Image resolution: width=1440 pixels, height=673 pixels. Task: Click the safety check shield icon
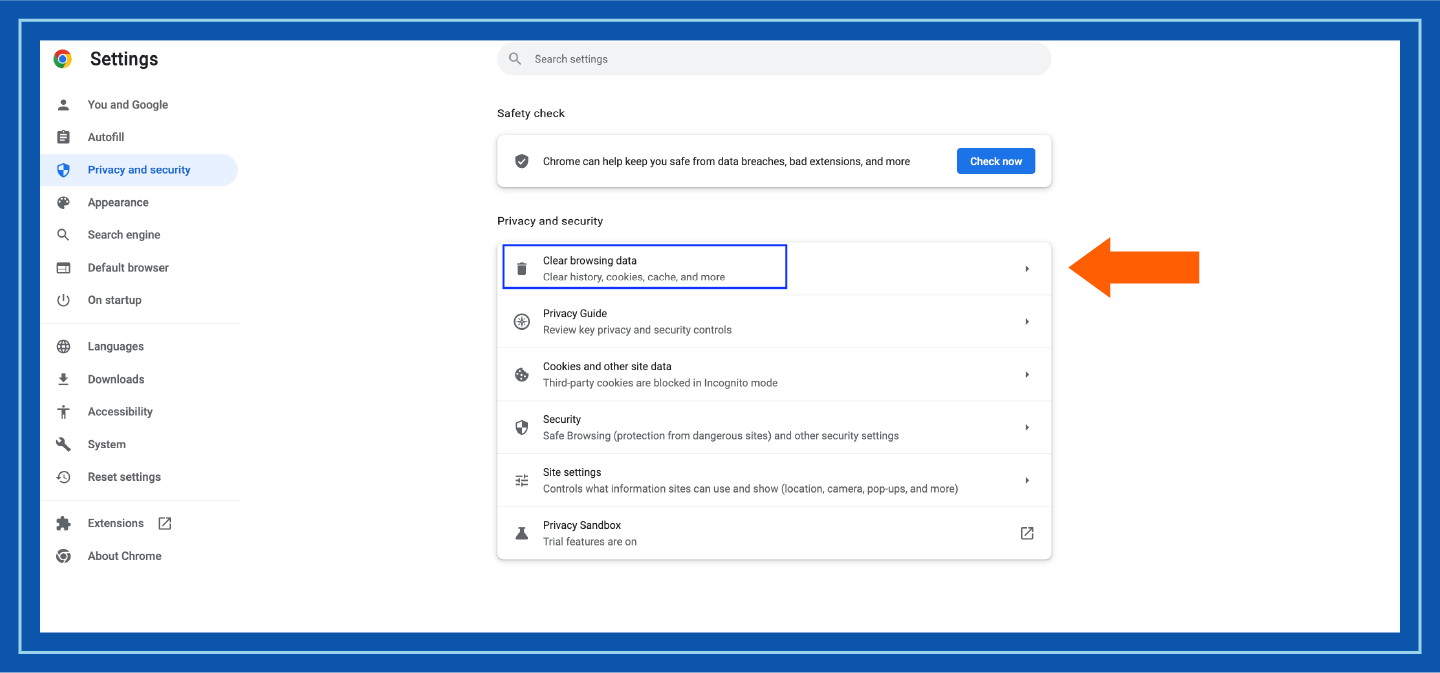[521, 160]
